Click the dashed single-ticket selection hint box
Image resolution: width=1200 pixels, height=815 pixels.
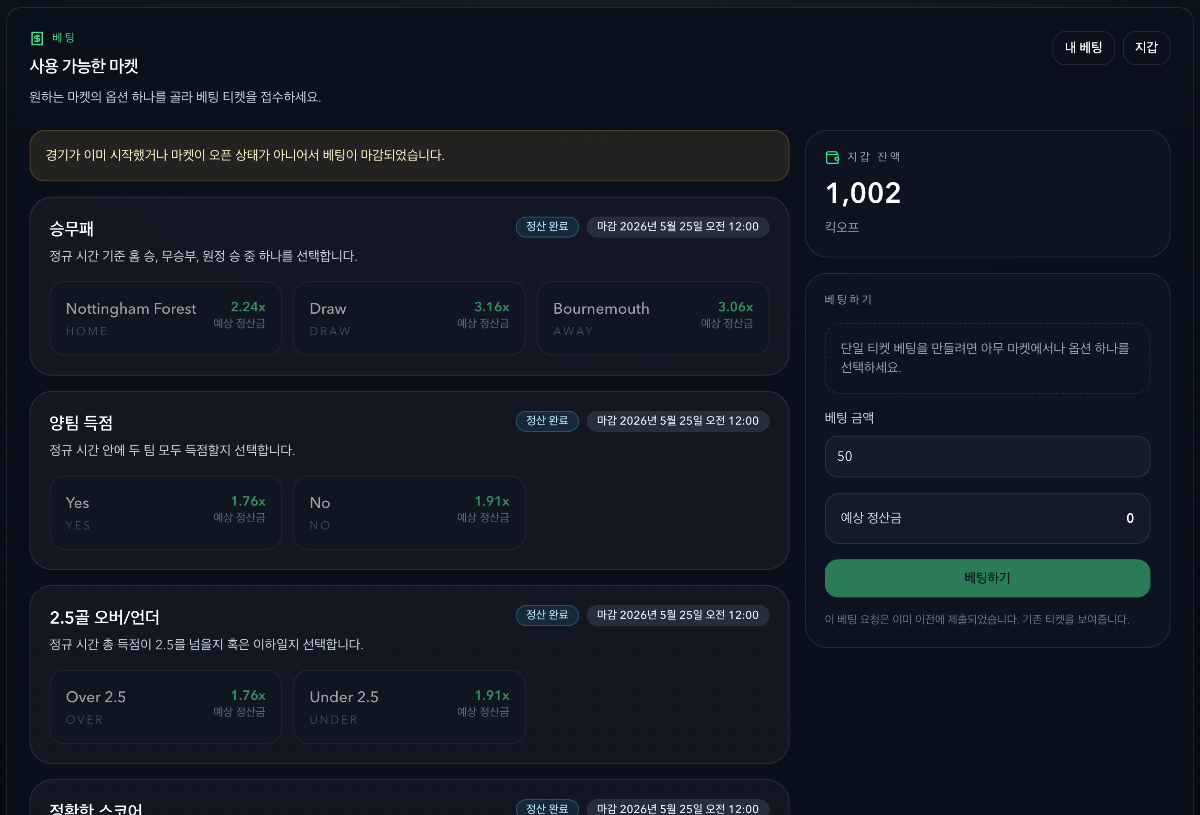tap(987, 358)
